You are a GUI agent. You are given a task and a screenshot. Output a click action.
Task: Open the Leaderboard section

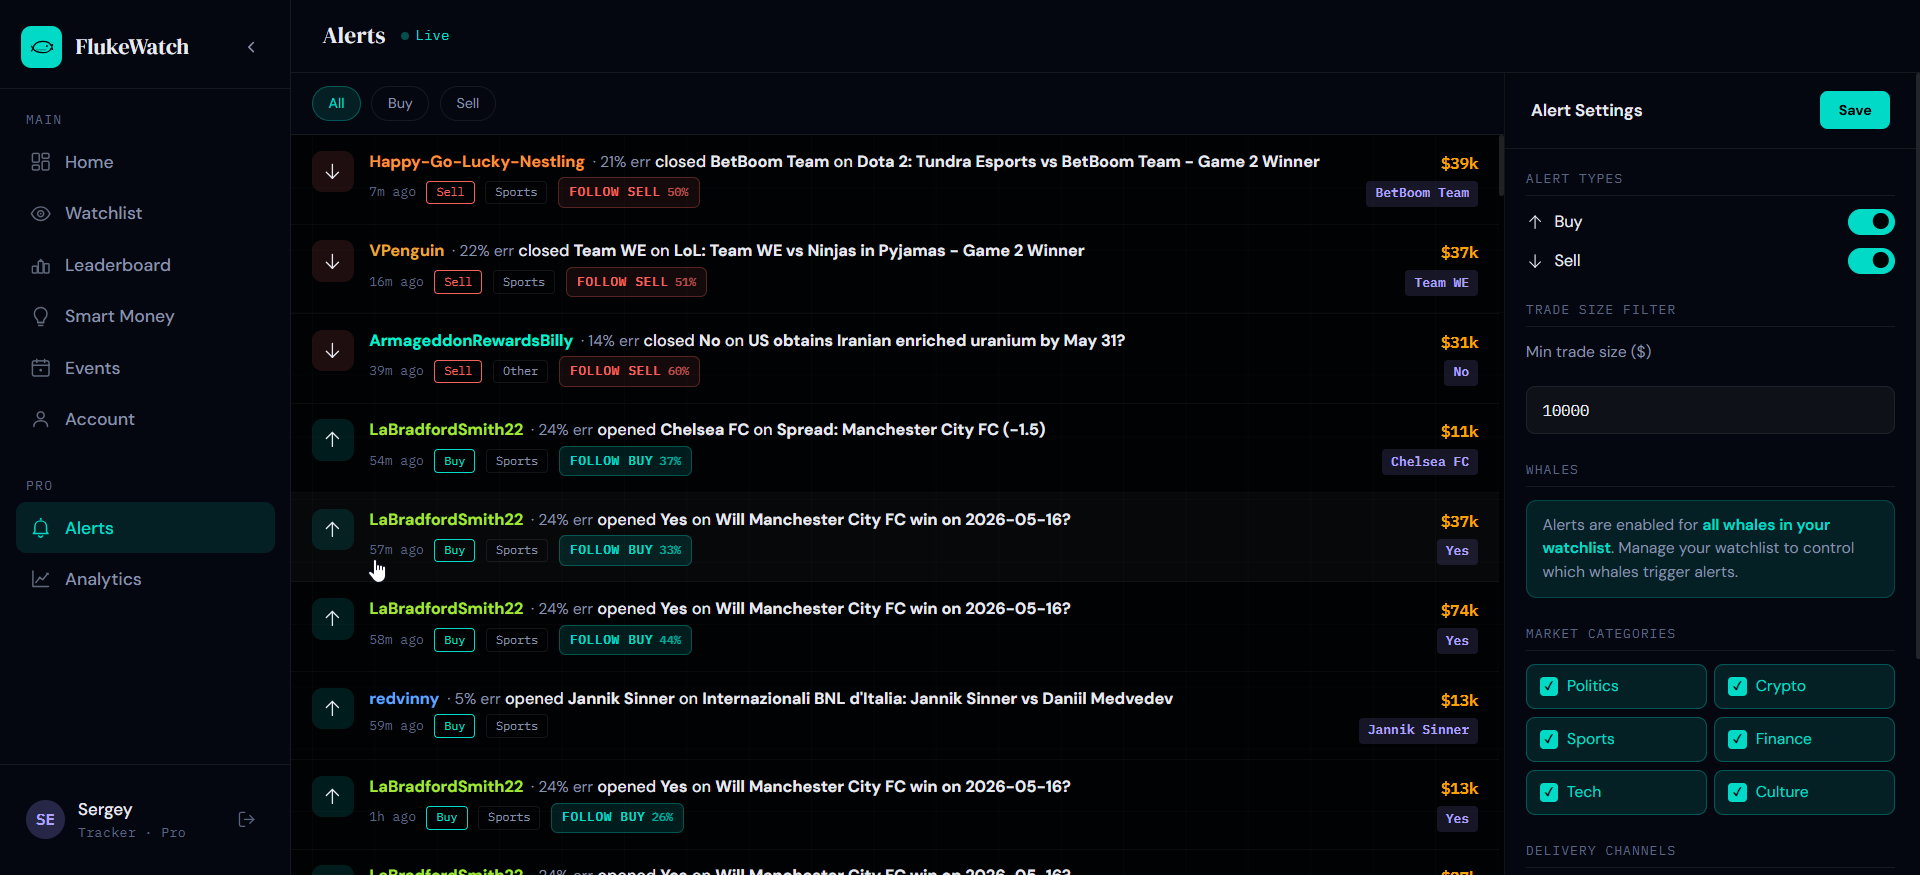coord(145,265)
